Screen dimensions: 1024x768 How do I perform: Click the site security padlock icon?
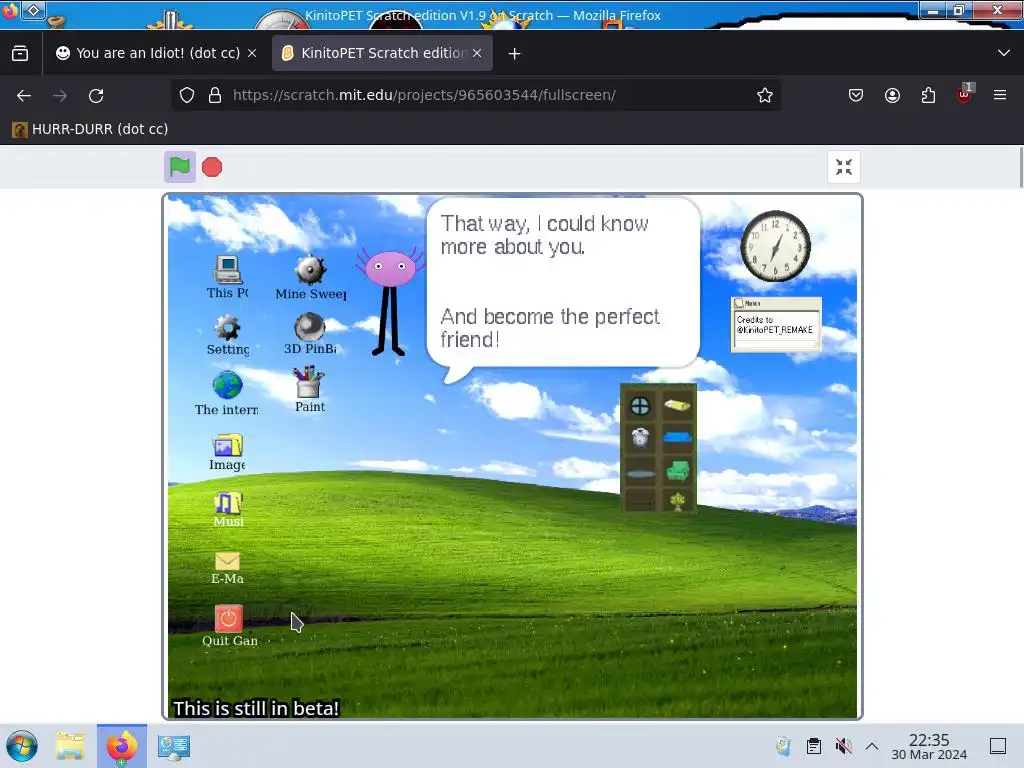[x=215, y=95]
